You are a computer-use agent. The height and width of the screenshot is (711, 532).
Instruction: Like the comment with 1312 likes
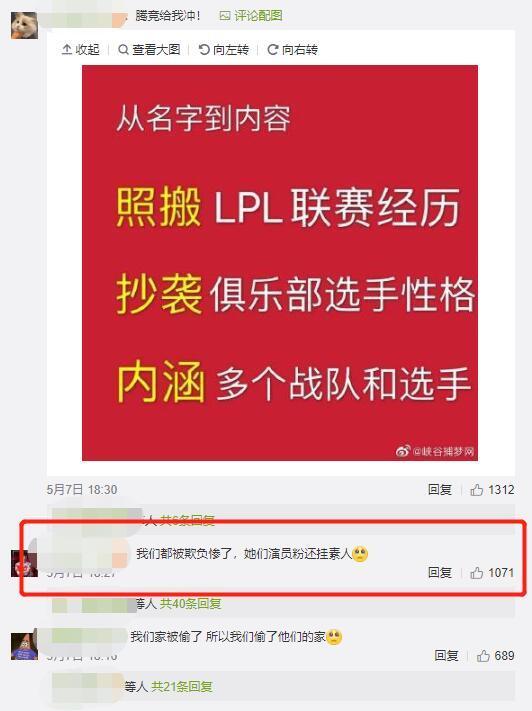point(492,490)
